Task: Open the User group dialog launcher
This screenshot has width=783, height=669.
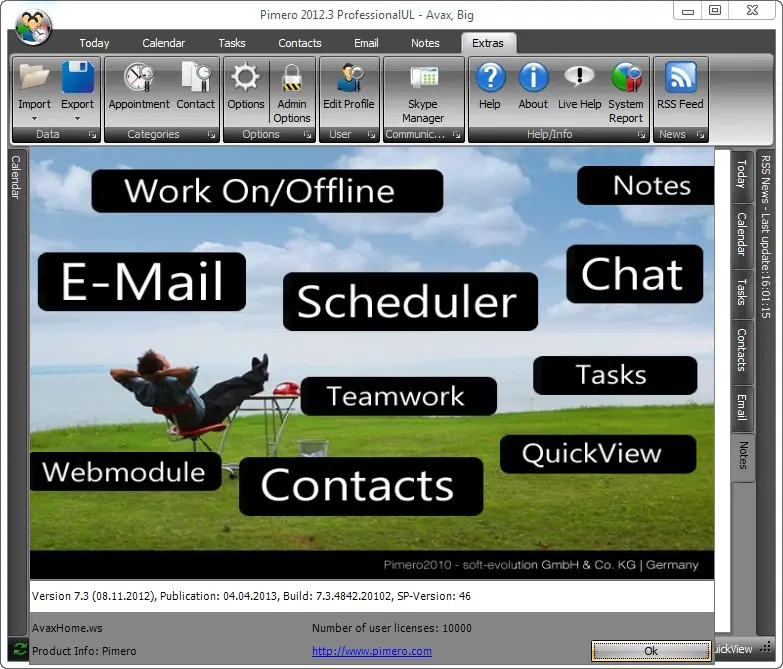Action: (371, 135)
